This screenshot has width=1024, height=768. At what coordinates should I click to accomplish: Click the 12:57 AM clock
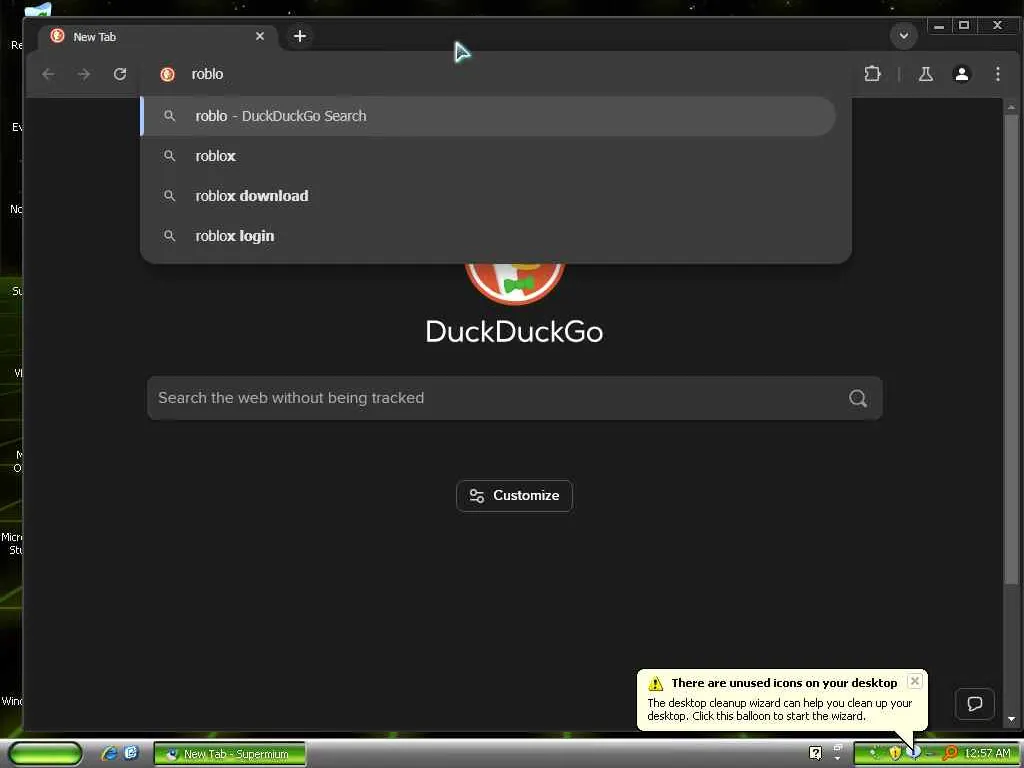tap(987, 754)
